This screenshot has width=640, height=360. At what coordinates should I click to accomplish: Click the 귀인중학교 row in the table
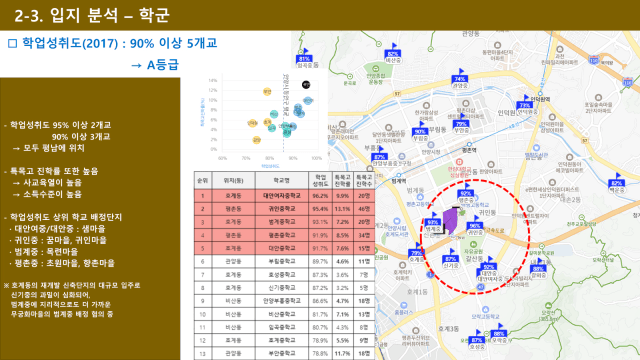coord(284,209)
